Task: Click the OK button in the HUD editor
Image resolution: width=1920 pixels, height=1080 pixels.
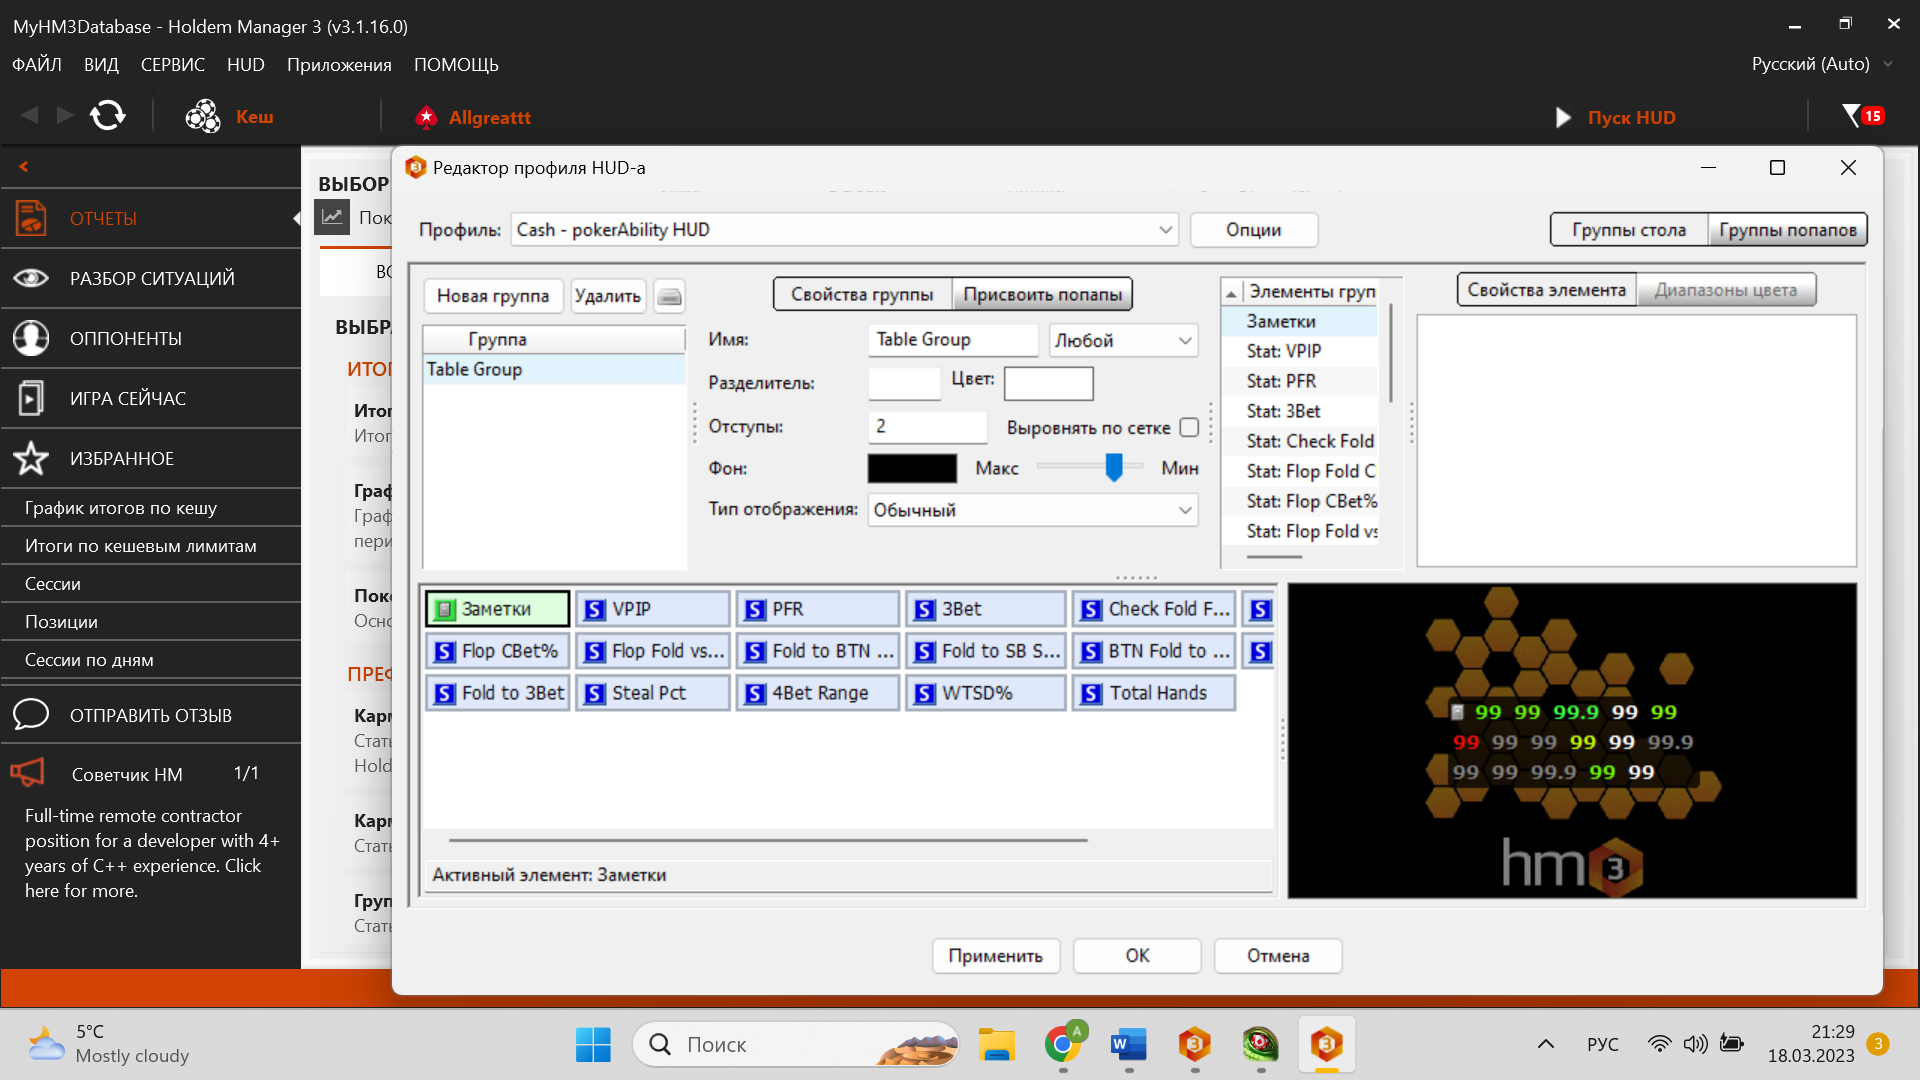Action: tap(1137, 956)
